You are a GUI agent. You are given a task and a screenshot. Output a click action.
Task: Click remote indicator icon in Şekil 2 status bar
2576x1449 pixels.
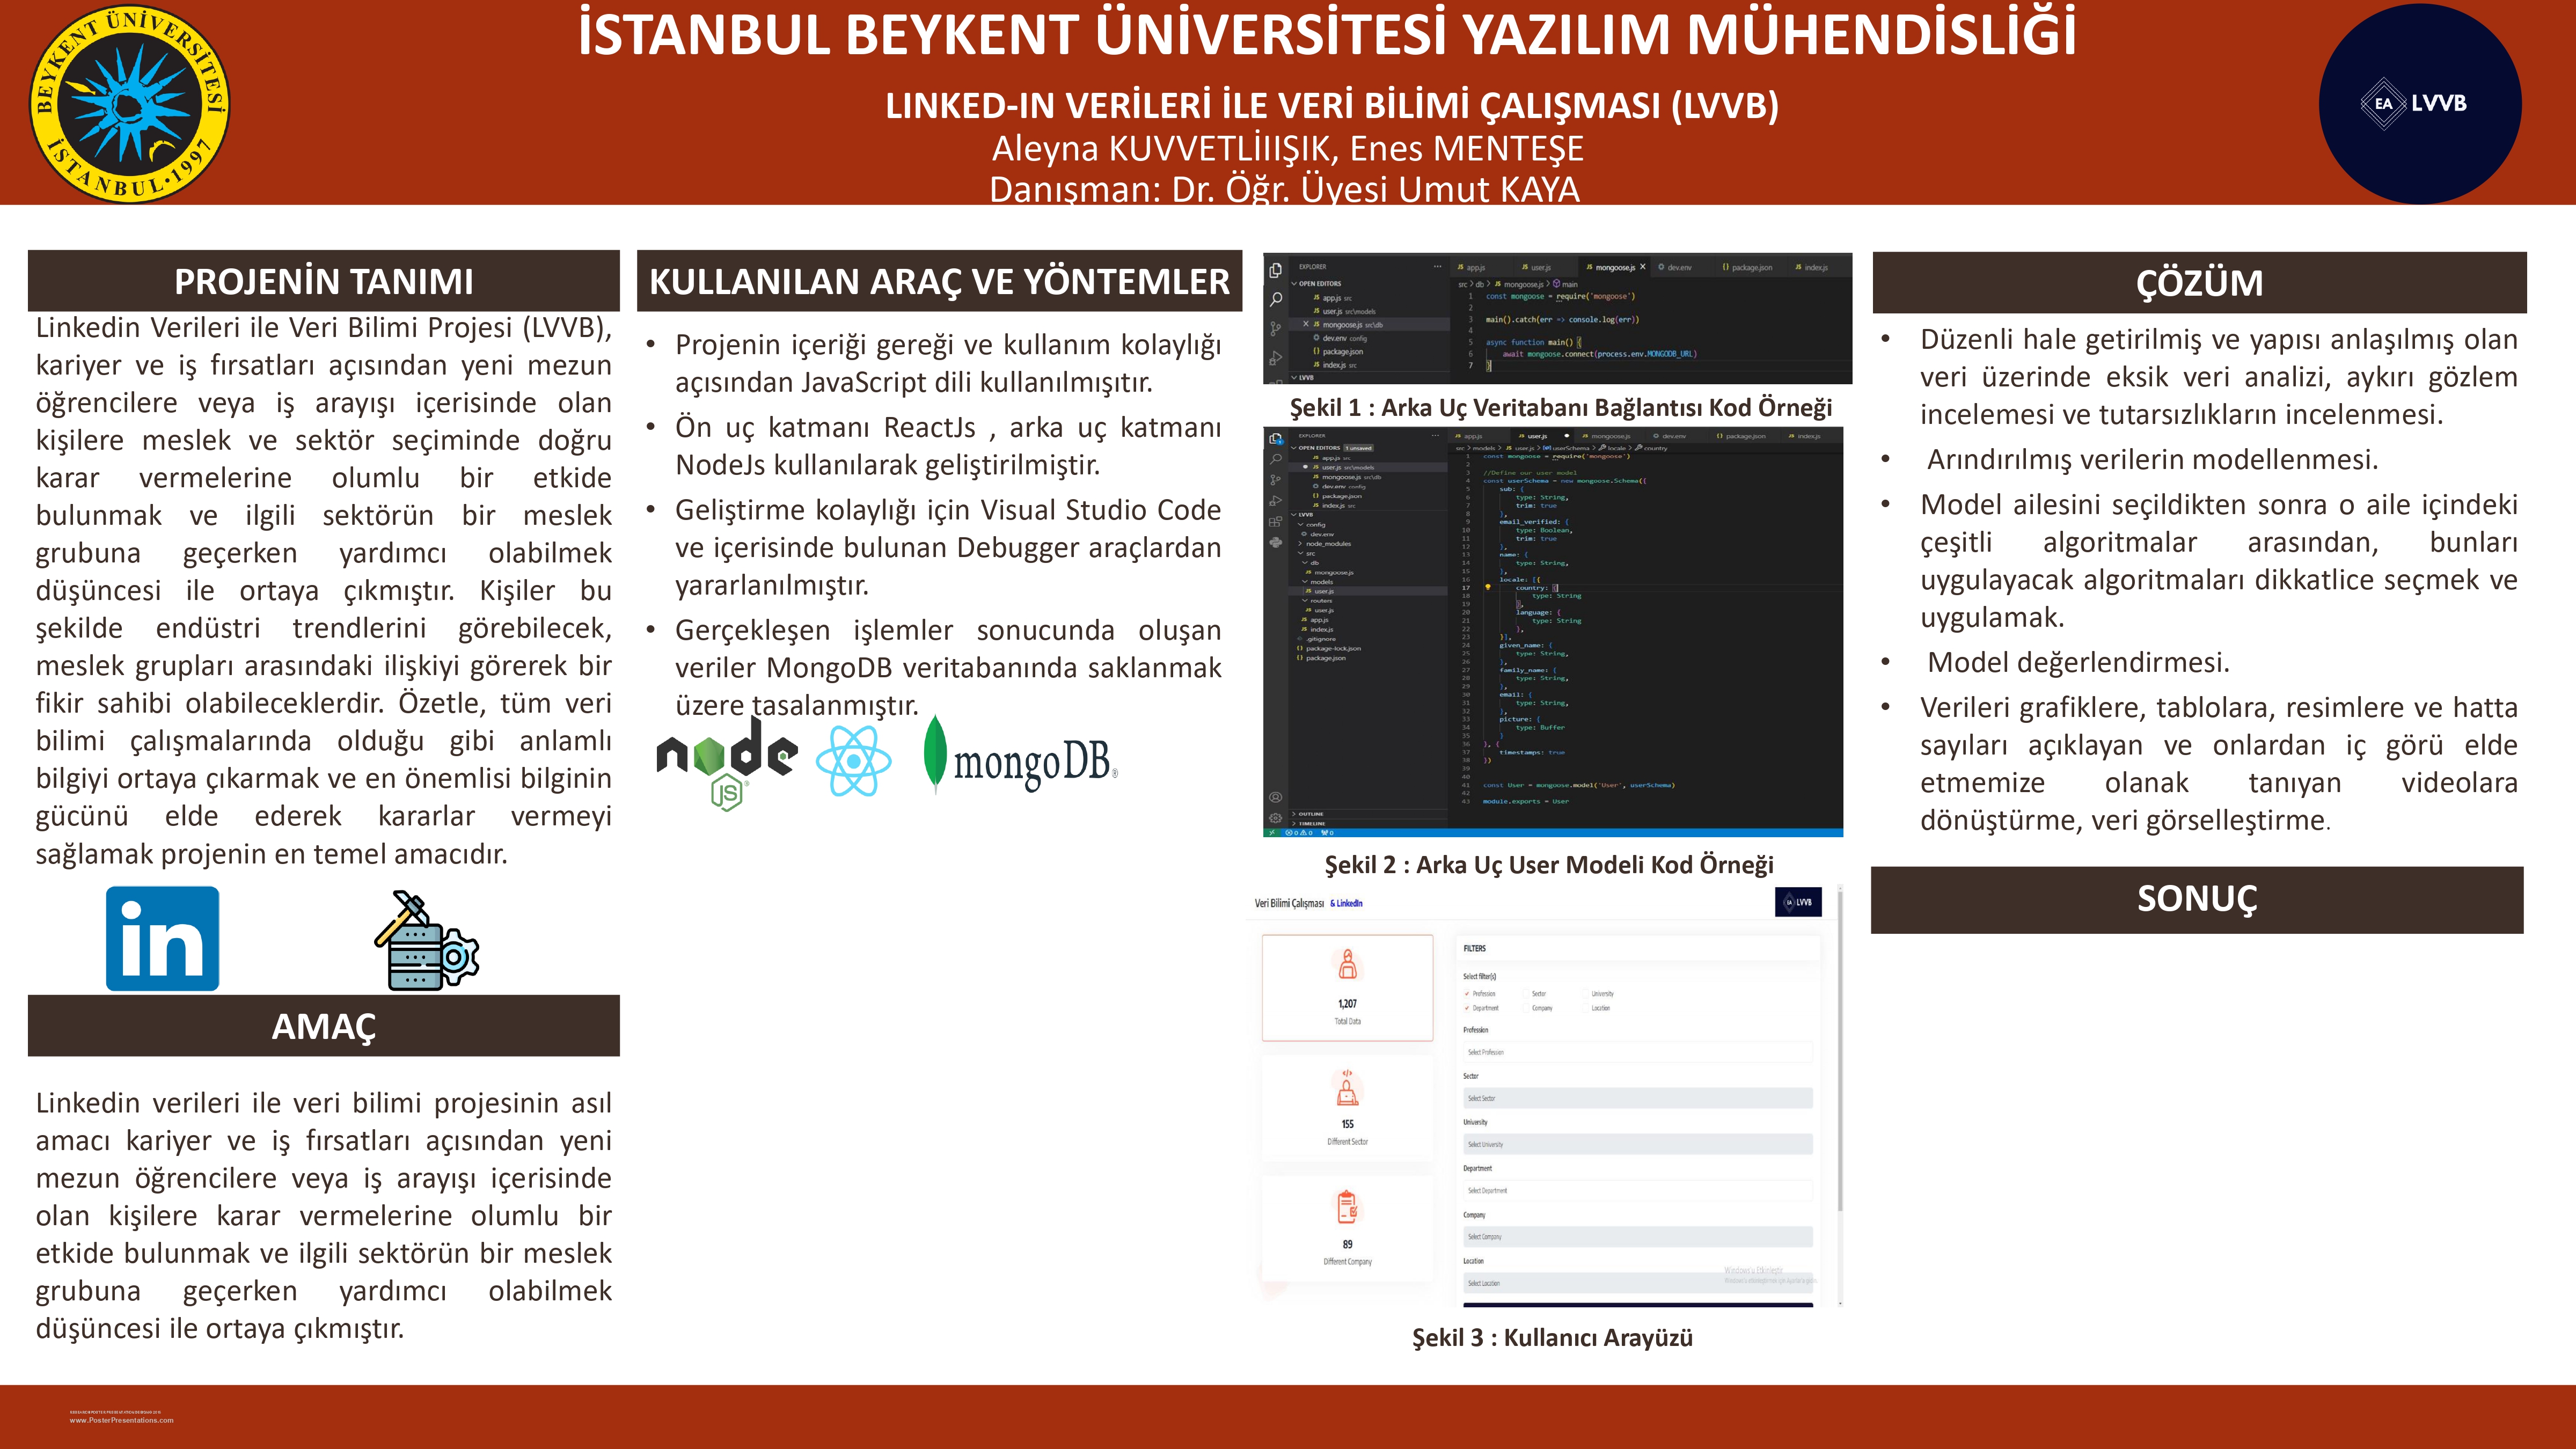(x=1272, y=833)
